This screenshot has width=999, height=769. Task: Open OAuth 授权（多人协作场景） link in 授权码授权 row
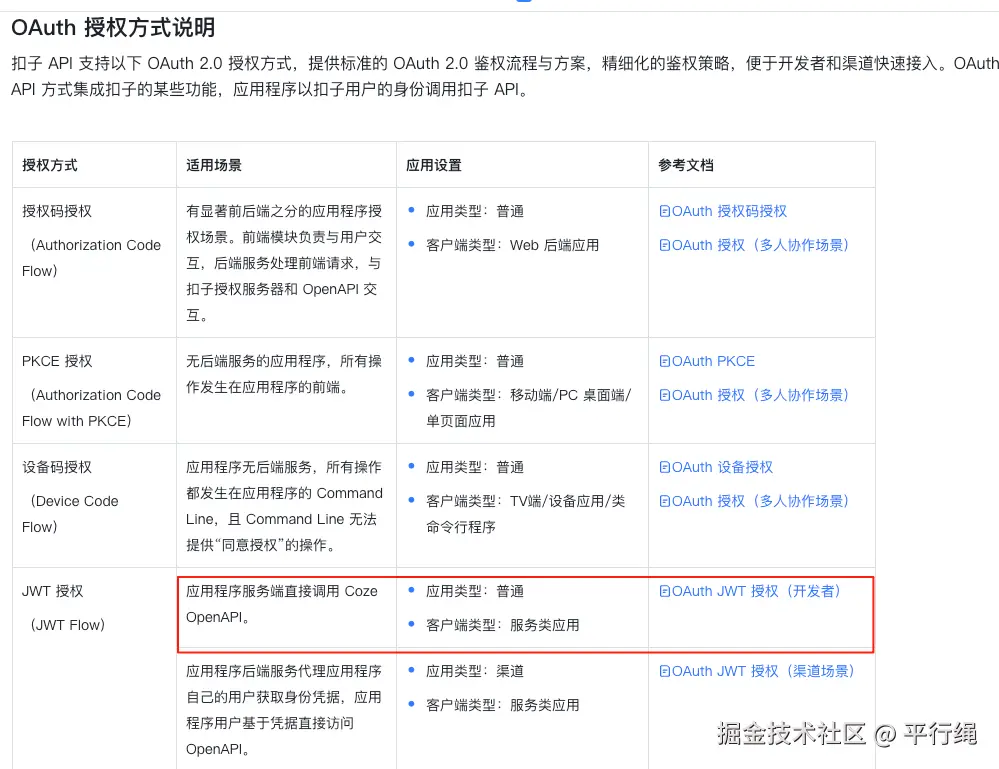754,245
